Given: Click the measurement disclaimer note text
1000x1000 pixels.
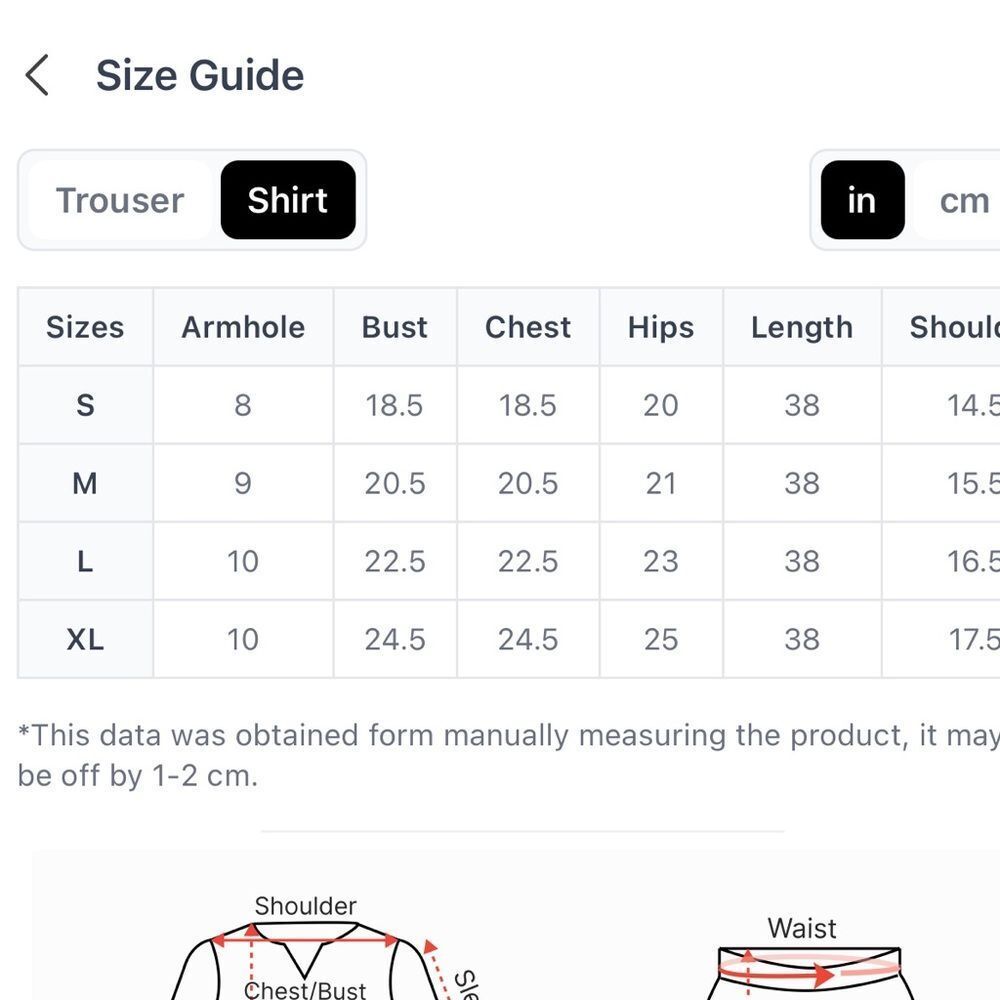Looking at the screenshot, I should tap(509, 755).
